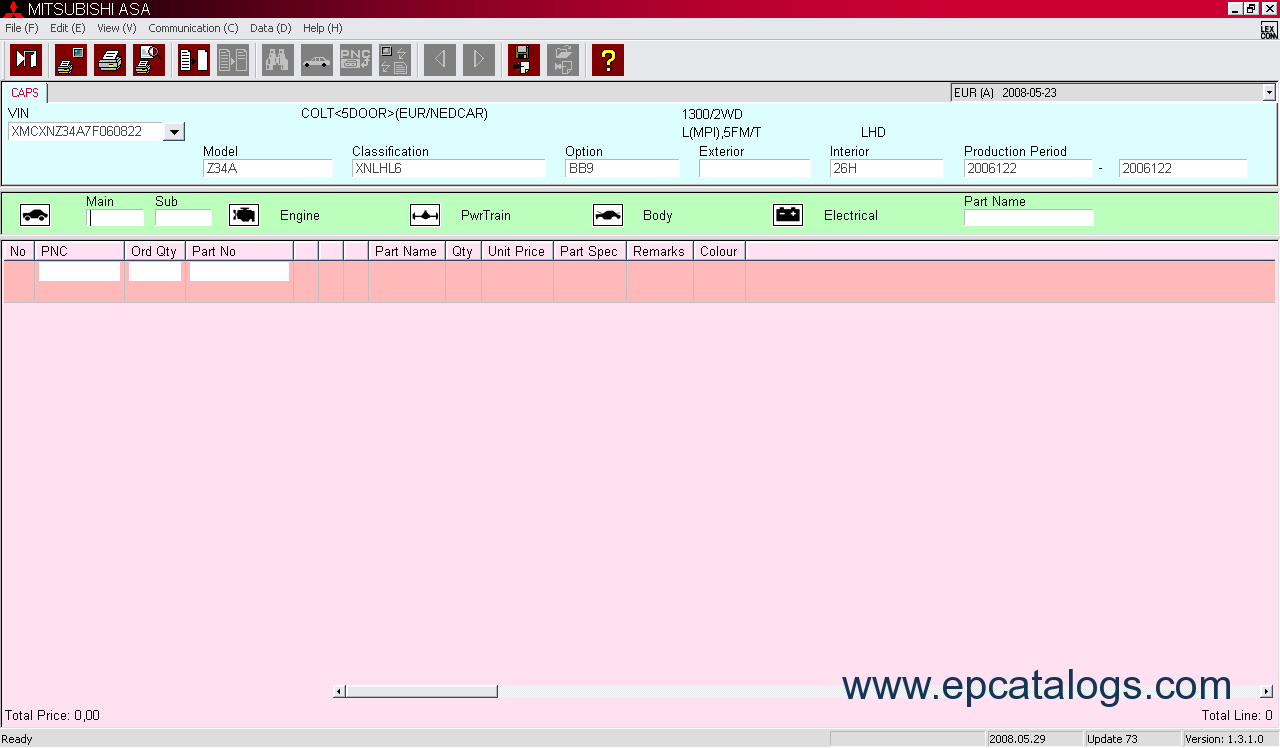Click the Unit Price column header
Screen dimensions: 1280x748
click(x=517, y=251)
